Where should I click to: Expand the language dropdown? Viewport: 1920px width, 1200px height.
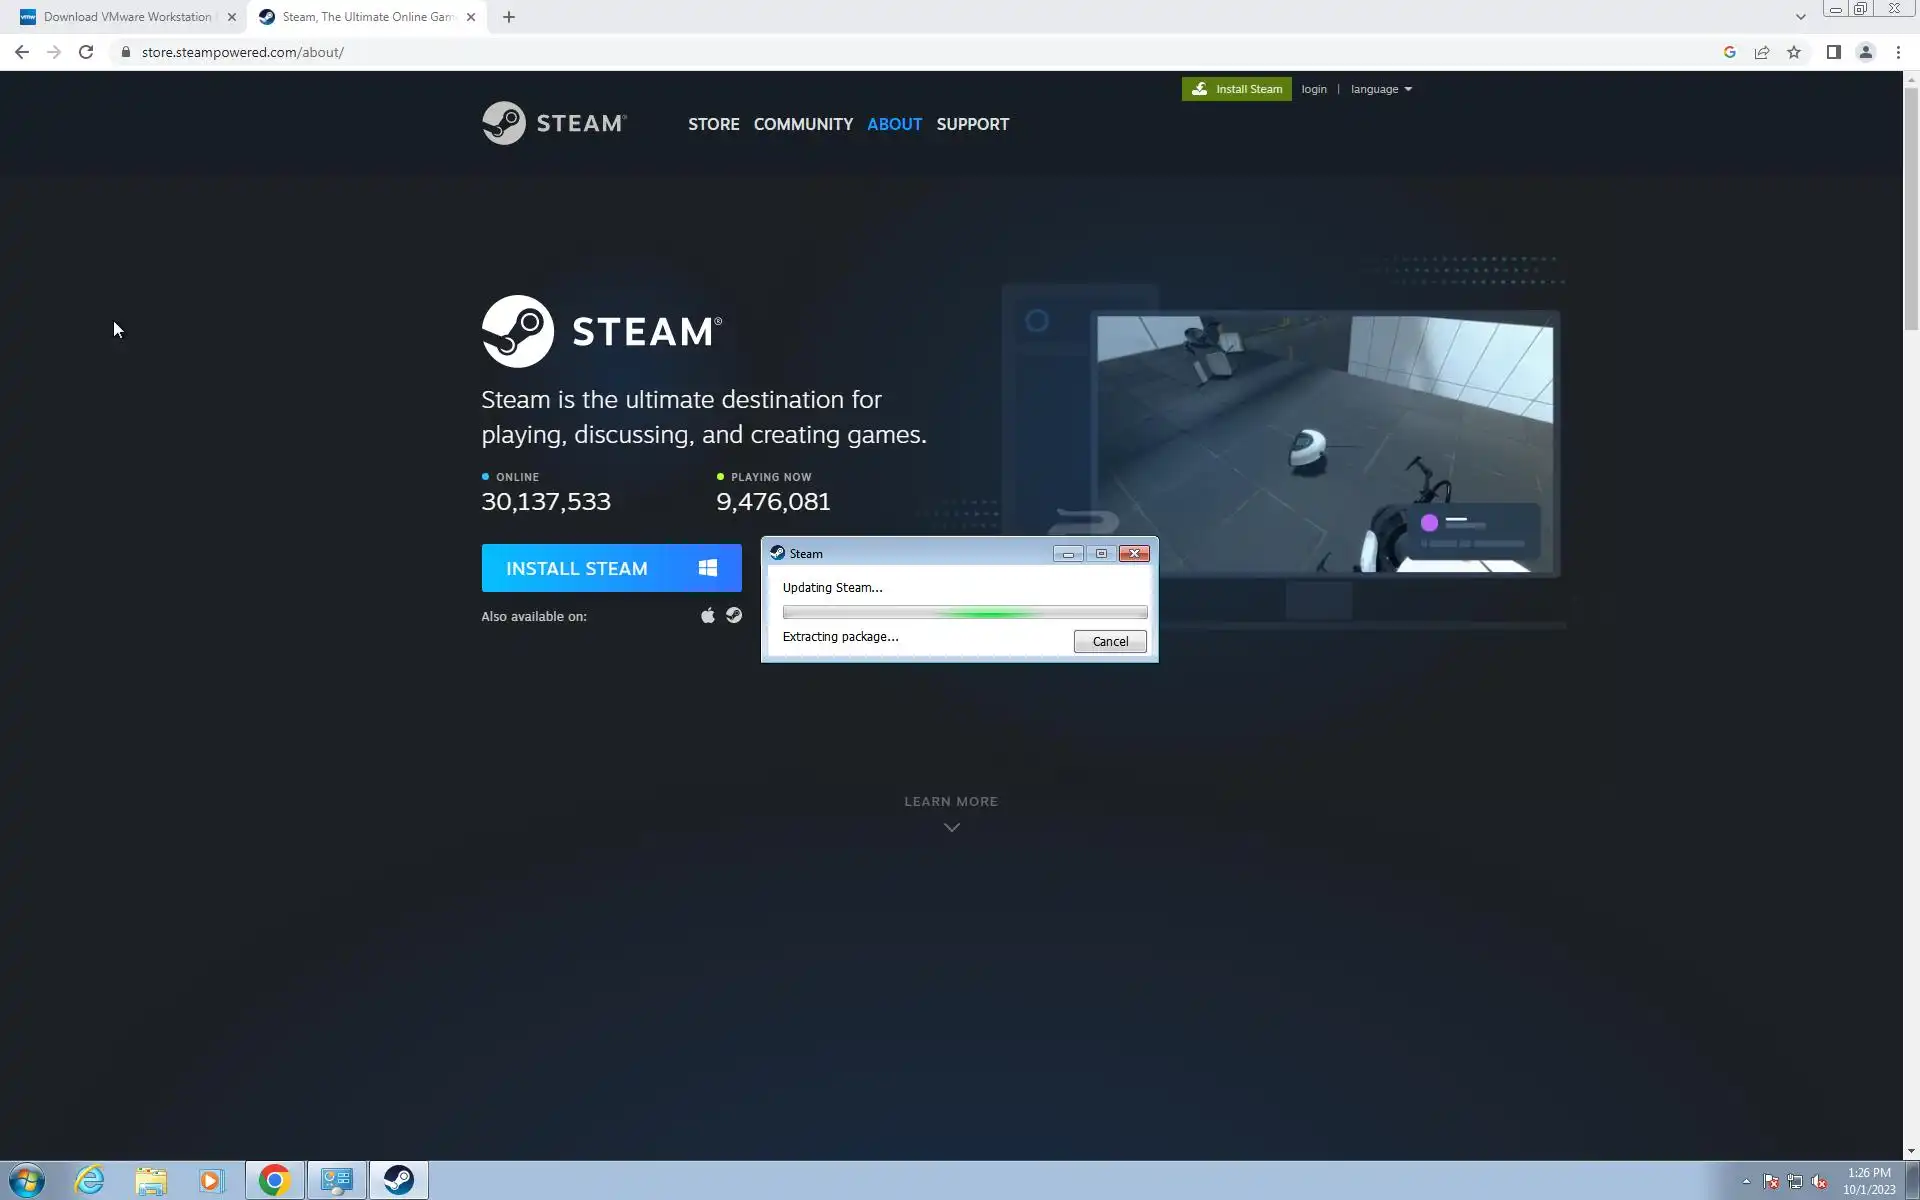pyautogui.click(x=1381, y=89)
